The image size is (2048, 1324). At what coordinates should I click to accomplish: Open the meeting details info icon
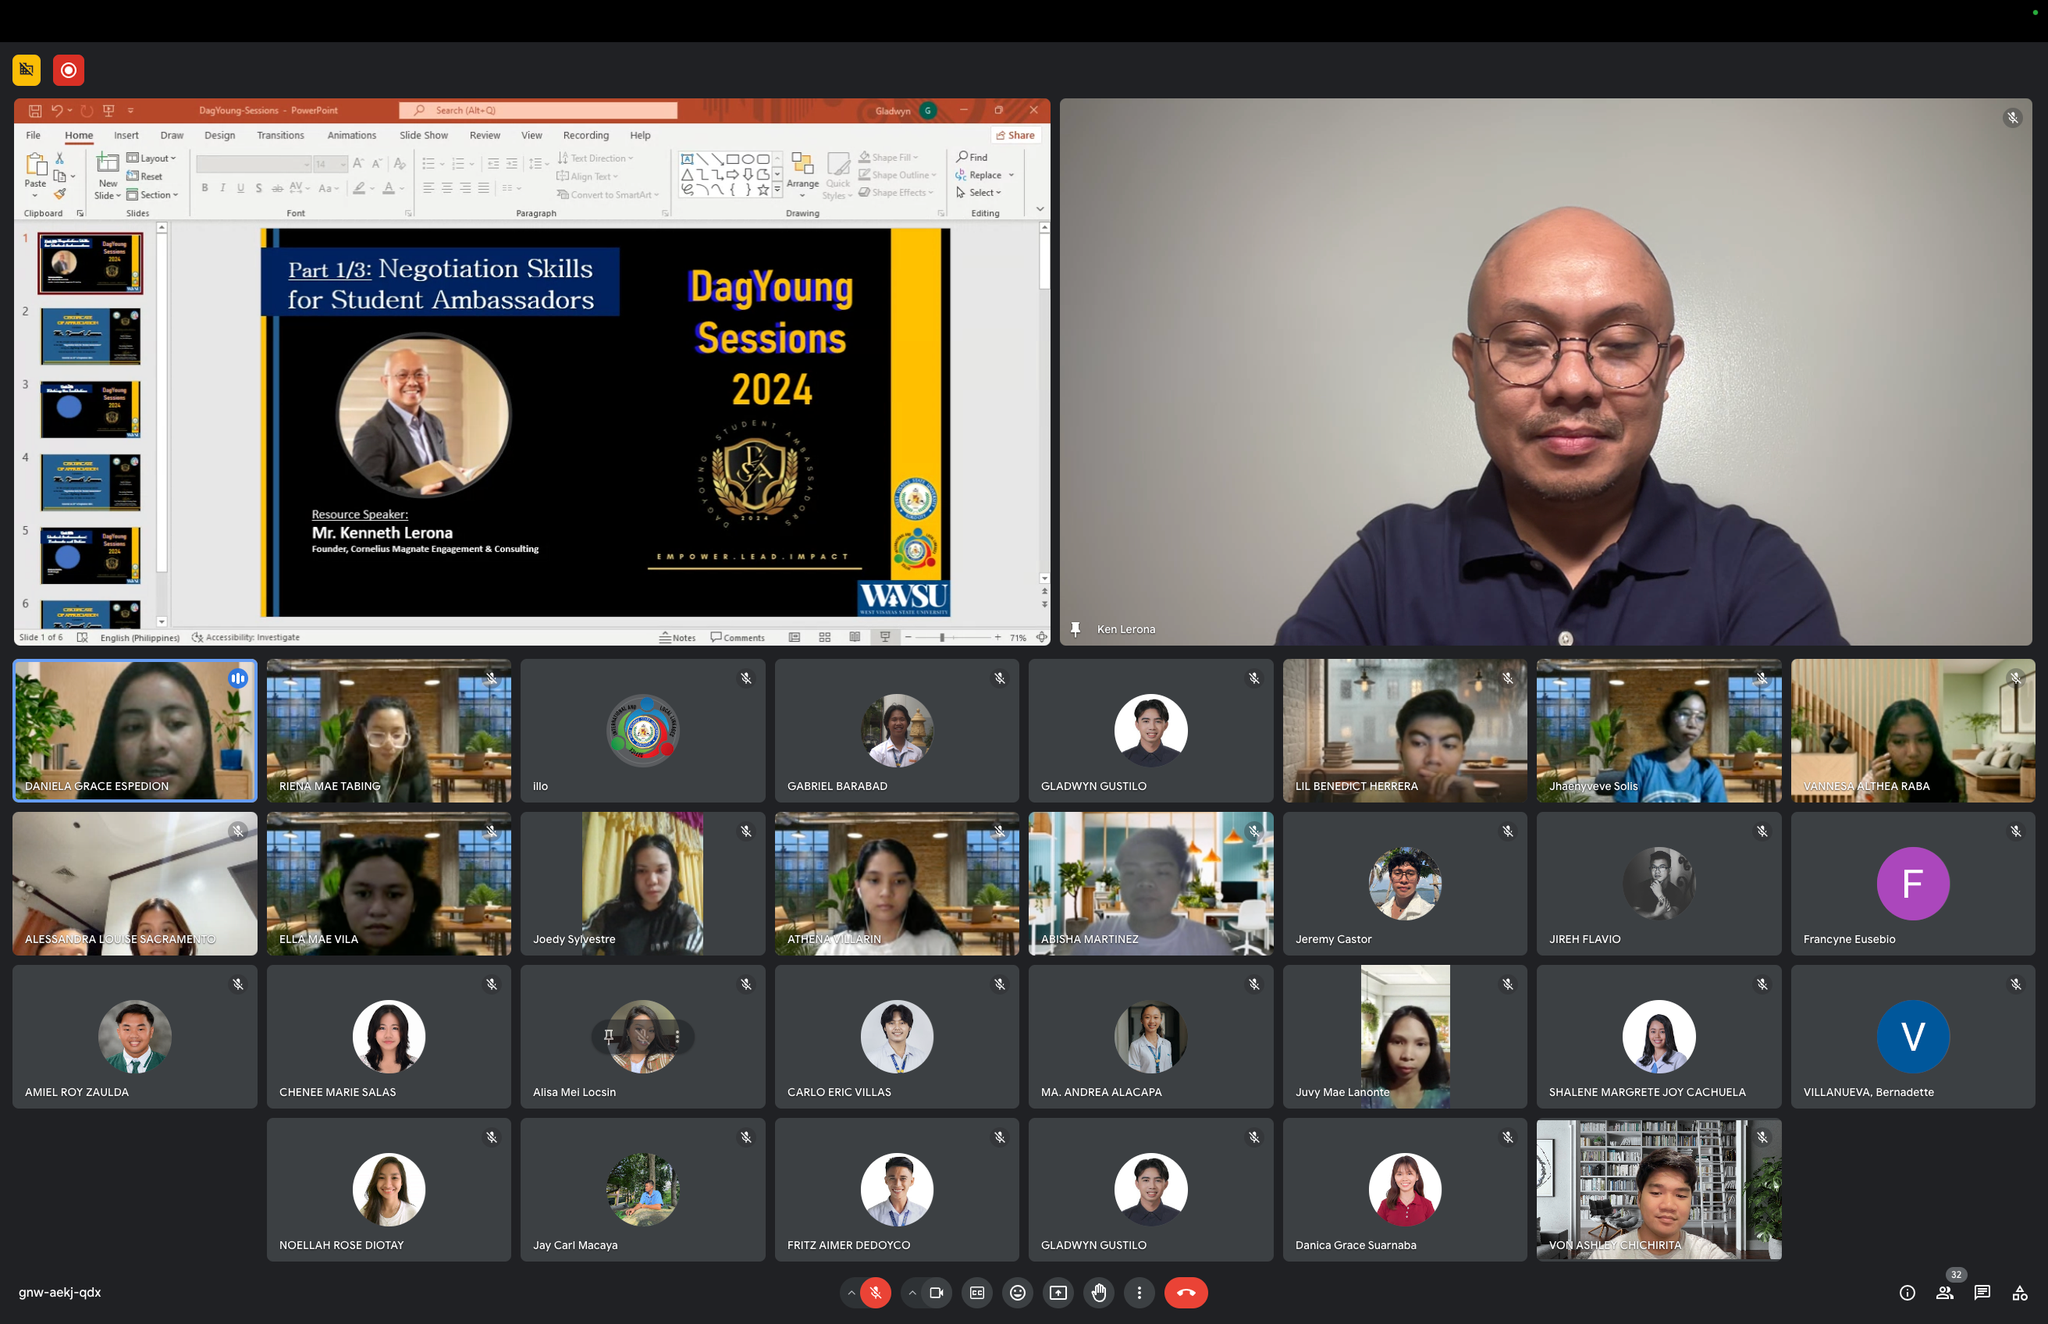[x=1907, y=1293]
